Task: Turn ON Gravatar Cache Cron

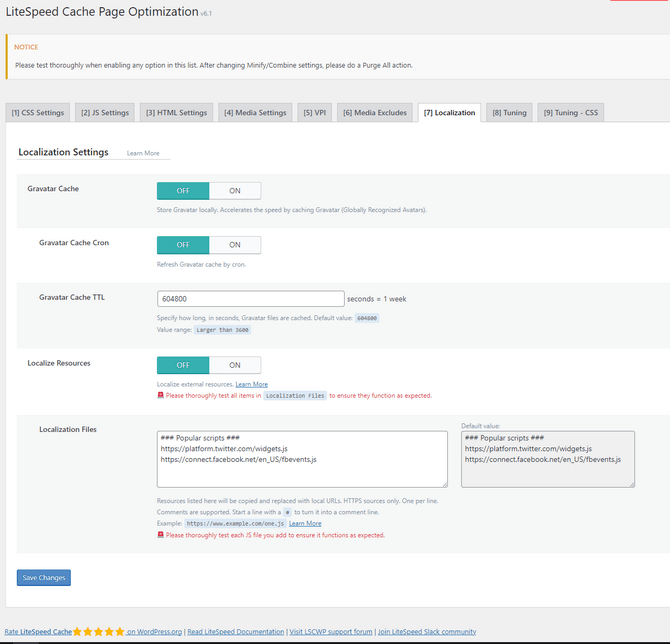Action: 235,244
